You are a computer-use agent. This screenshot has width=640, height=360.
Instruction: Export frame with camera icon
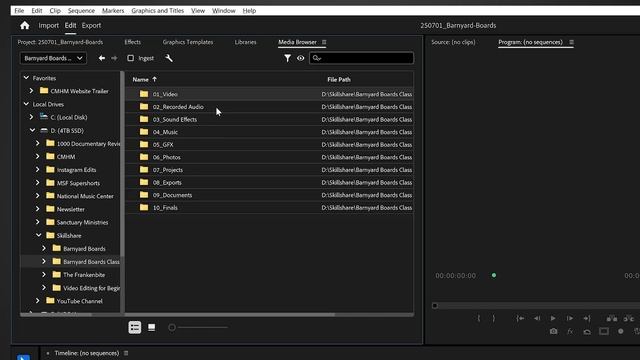[x=553, y=331]
